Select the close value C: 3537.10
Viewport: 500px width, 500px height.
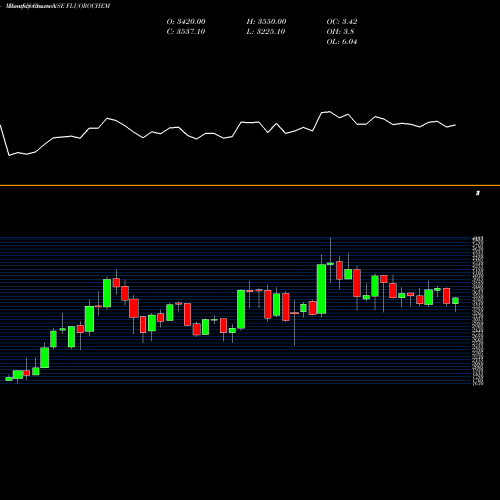[x=186, y=32]
